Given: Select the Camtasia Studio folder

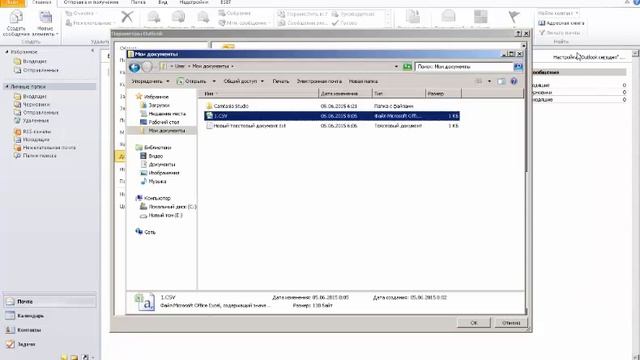Looking at the screenshot, I should coord(231,106).
